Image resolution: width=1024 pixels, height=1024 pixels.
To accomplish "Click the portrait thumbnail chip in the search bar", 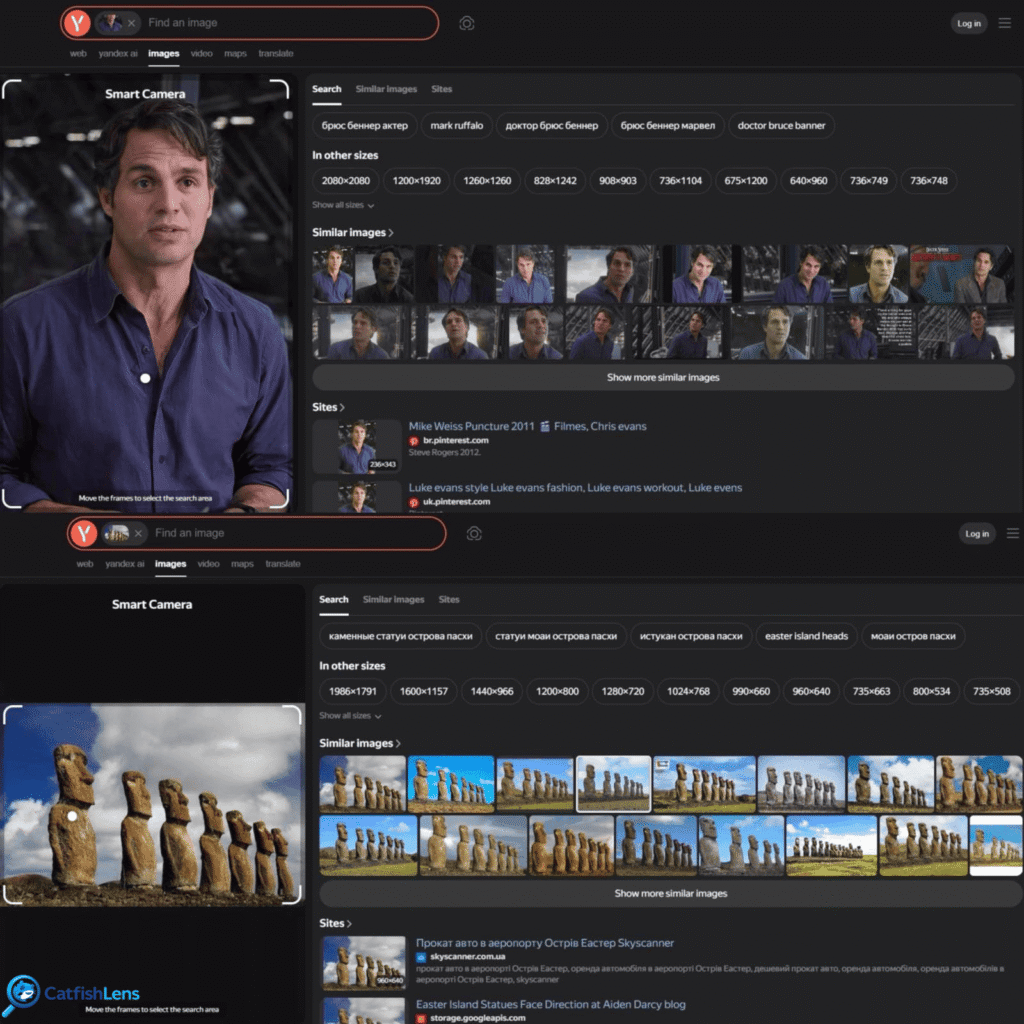I will pos(110,23).
